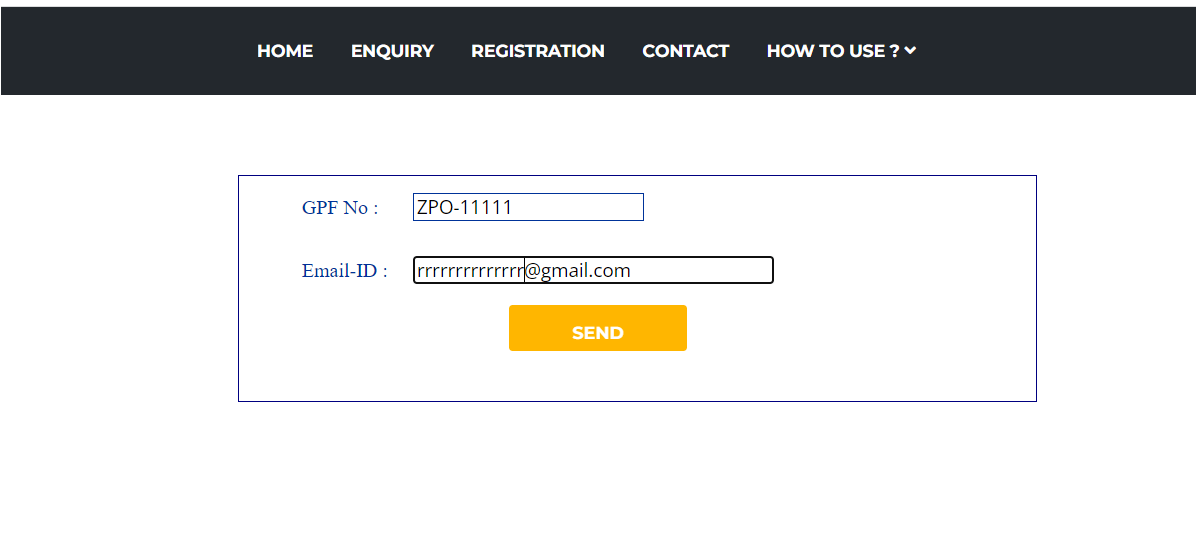Screen dimensions: 1196x556
Task: Click an empty area of the dark navigation bar
Action: click(1050, 51)
